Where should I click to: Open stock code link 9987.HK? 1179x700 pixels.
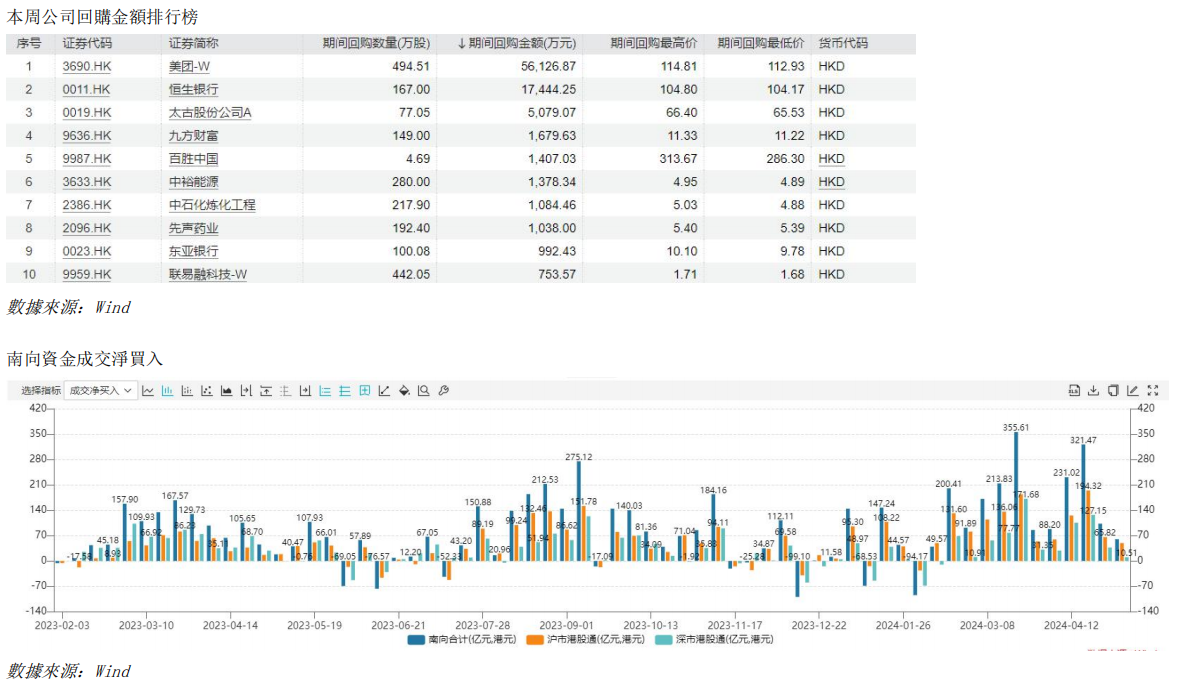pyautogui.click(x=86, y=159)
